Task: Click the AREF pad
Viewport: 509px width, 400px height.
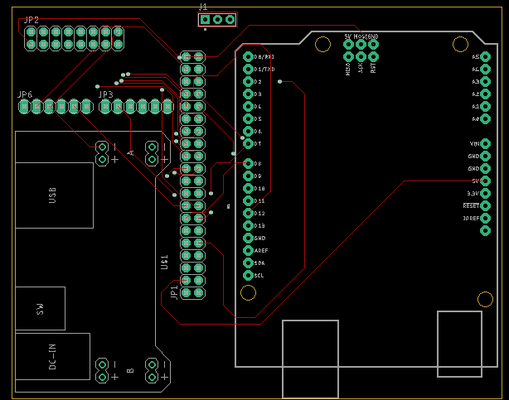Action: tap(248, 250)
